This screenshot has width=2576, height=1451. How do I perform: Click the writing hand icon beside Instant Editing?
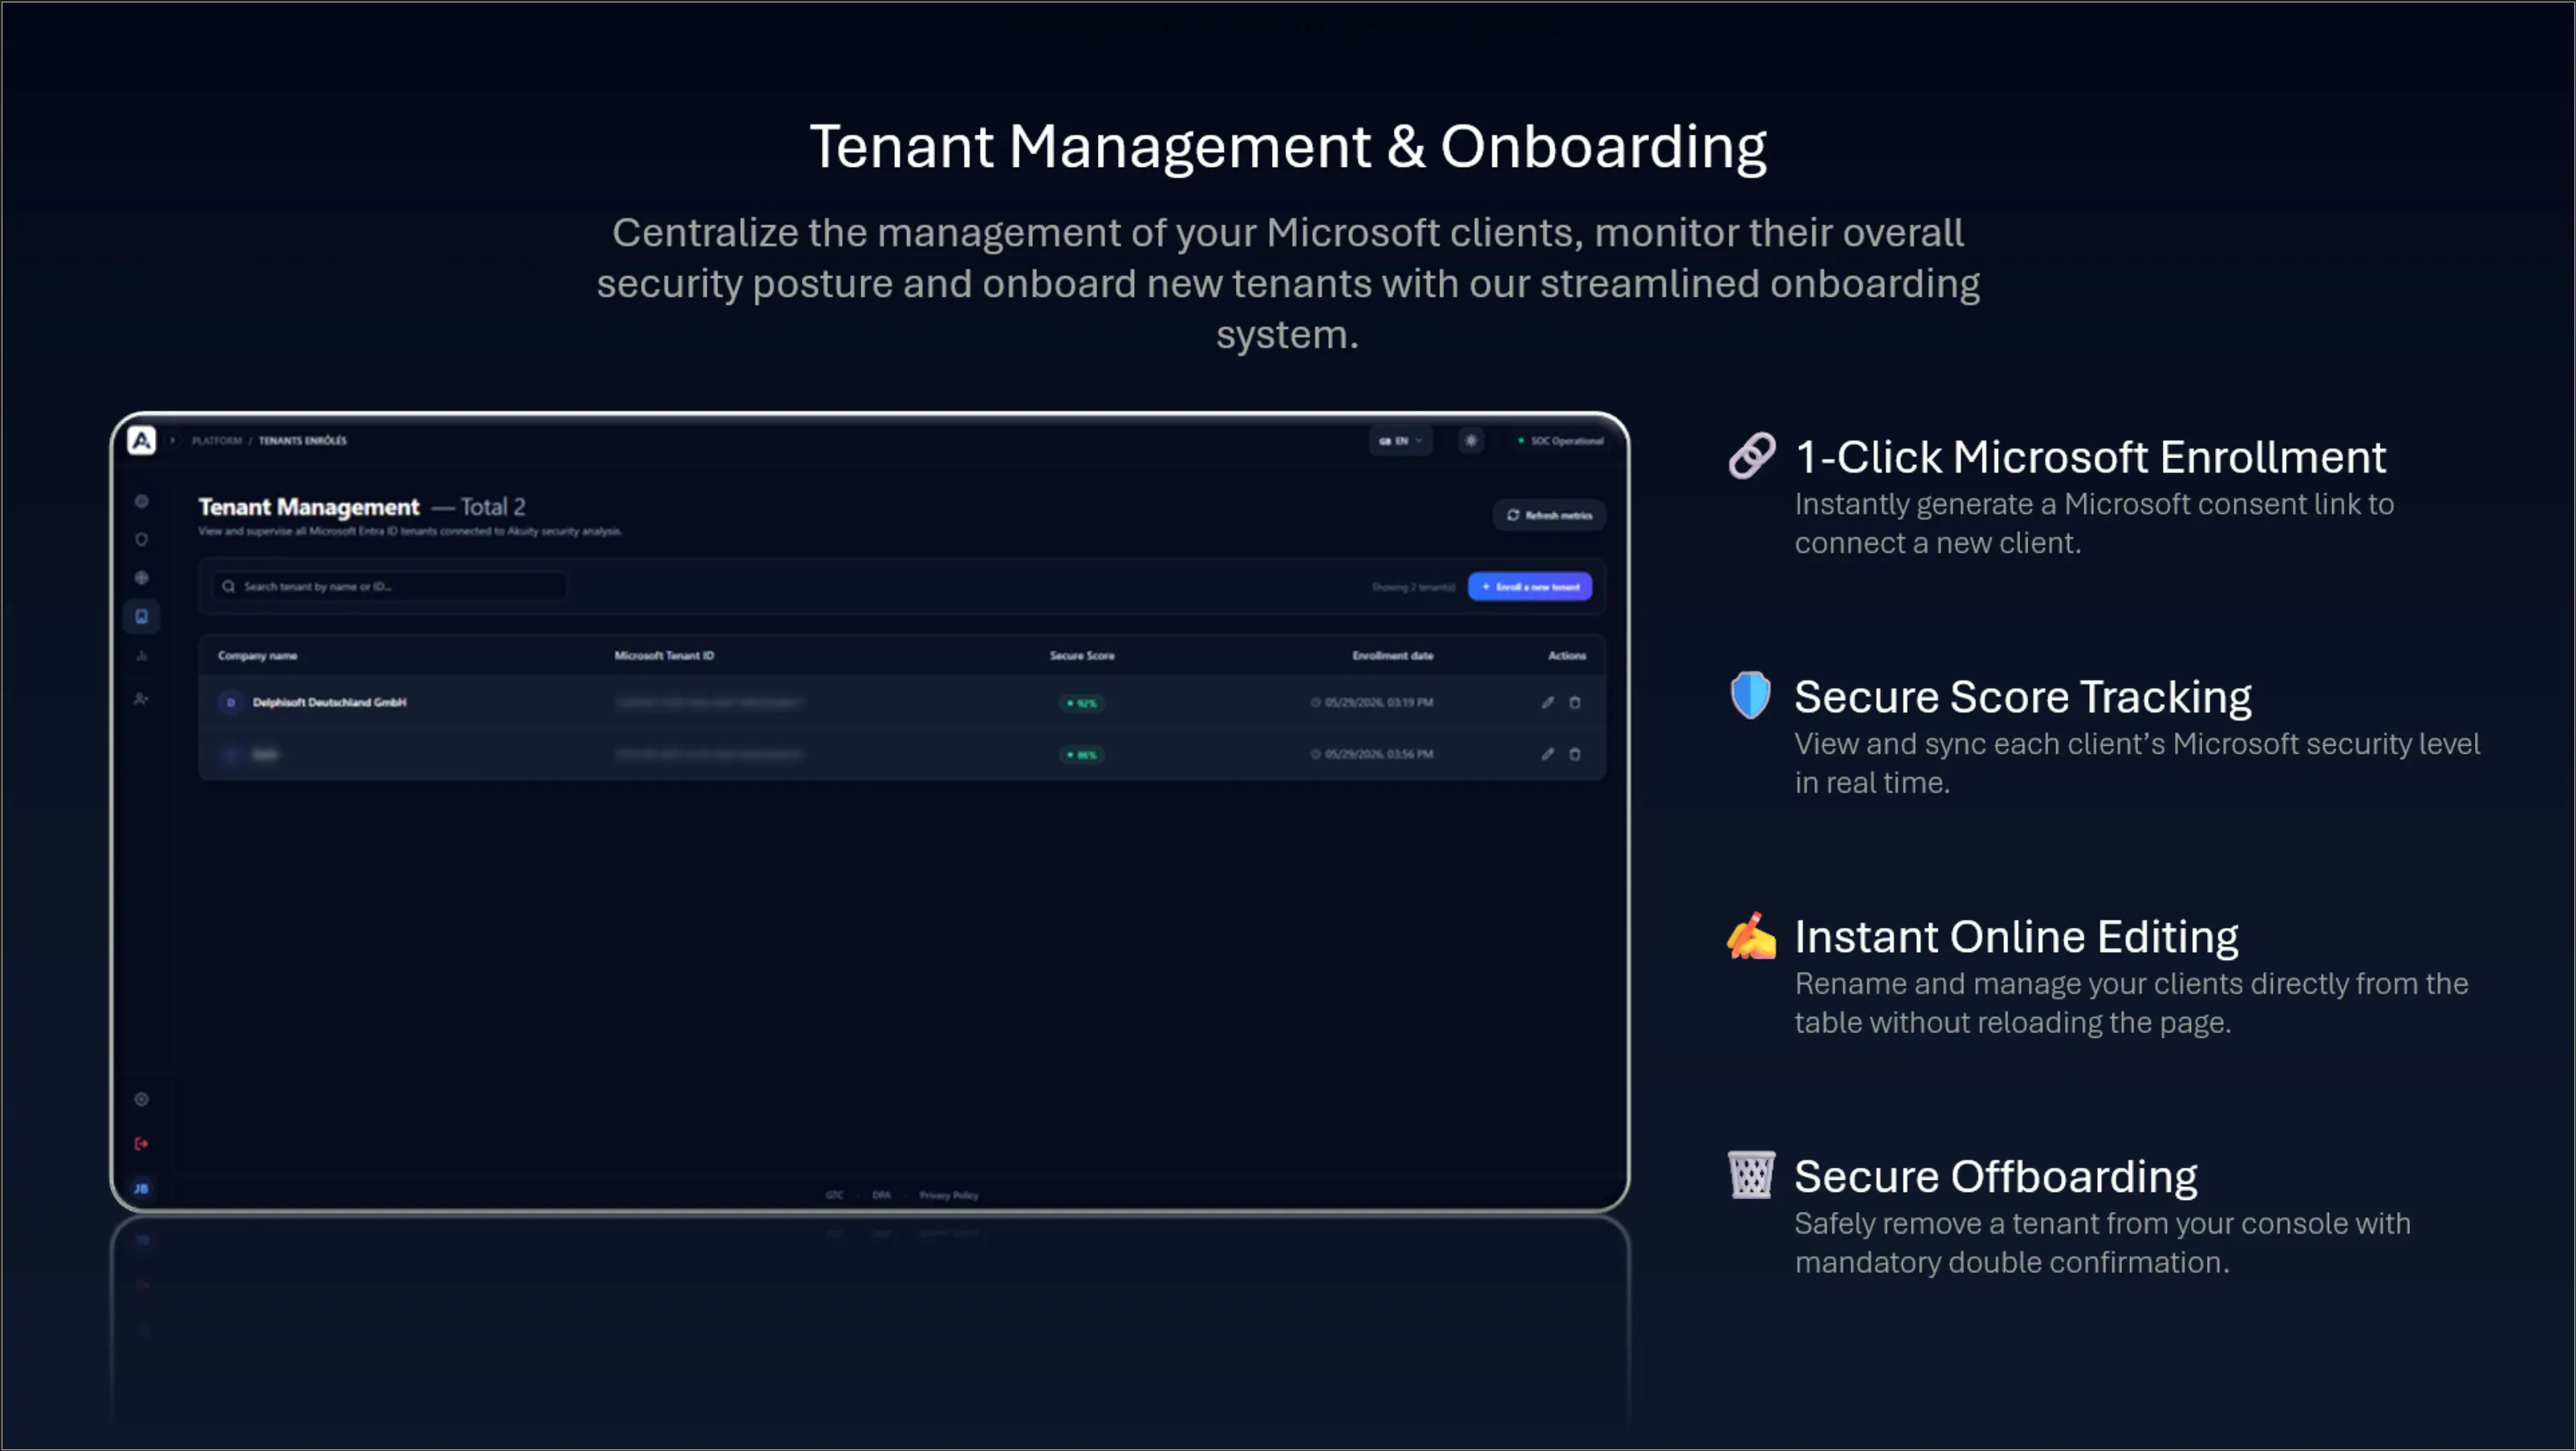(1752, 936)
